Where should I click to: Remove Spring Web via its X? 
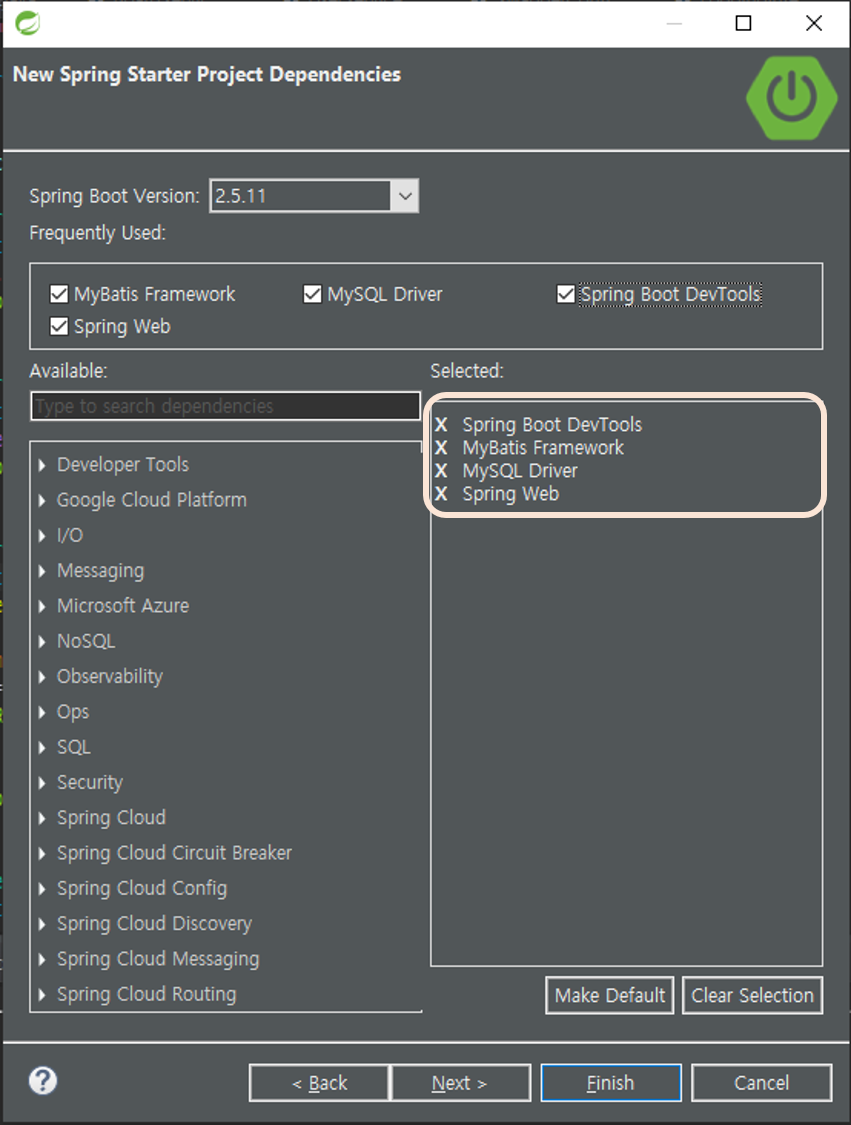click(441, 494)
